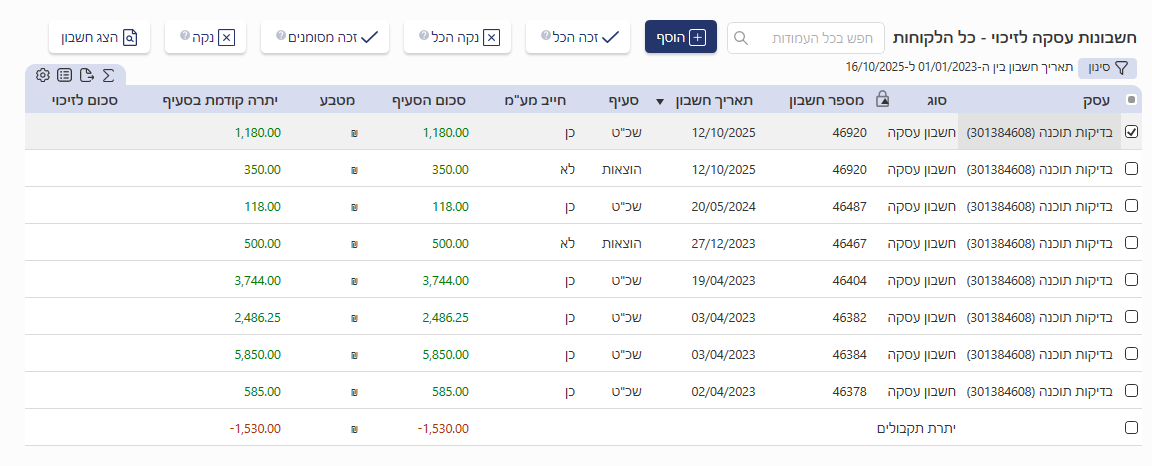Check the box for invoice 46487 row
1152x466 pixels.
(1131, 206)
